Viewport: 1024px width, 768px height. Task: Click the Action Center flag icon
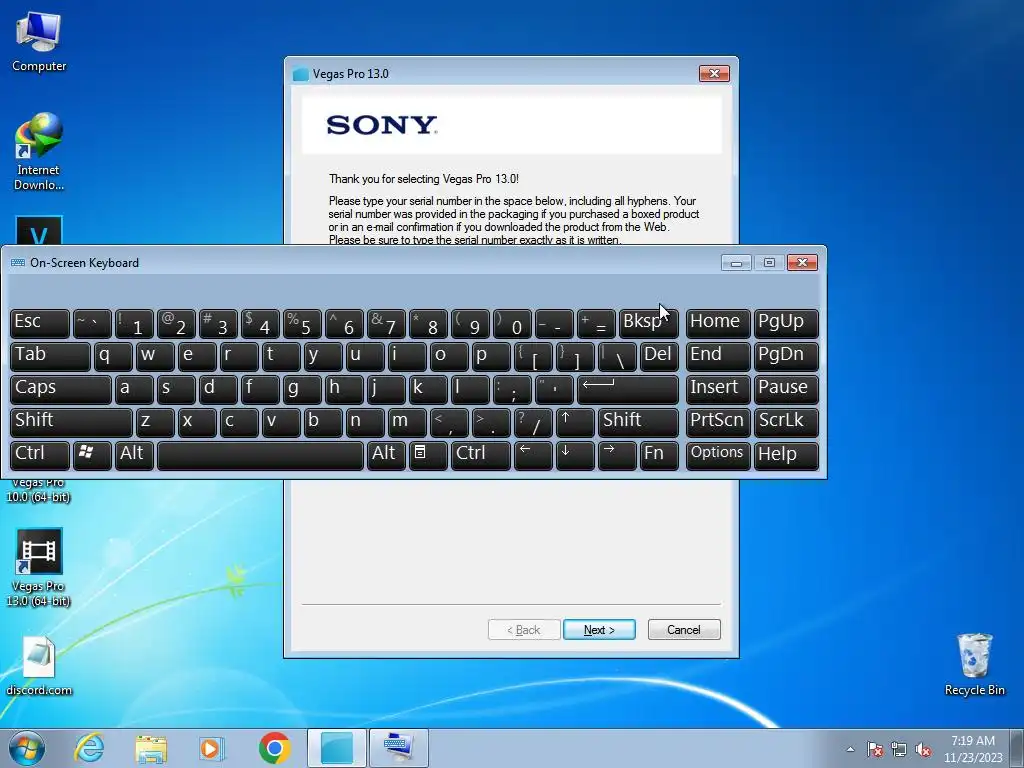pyautogui.click(x=875, y=749)
